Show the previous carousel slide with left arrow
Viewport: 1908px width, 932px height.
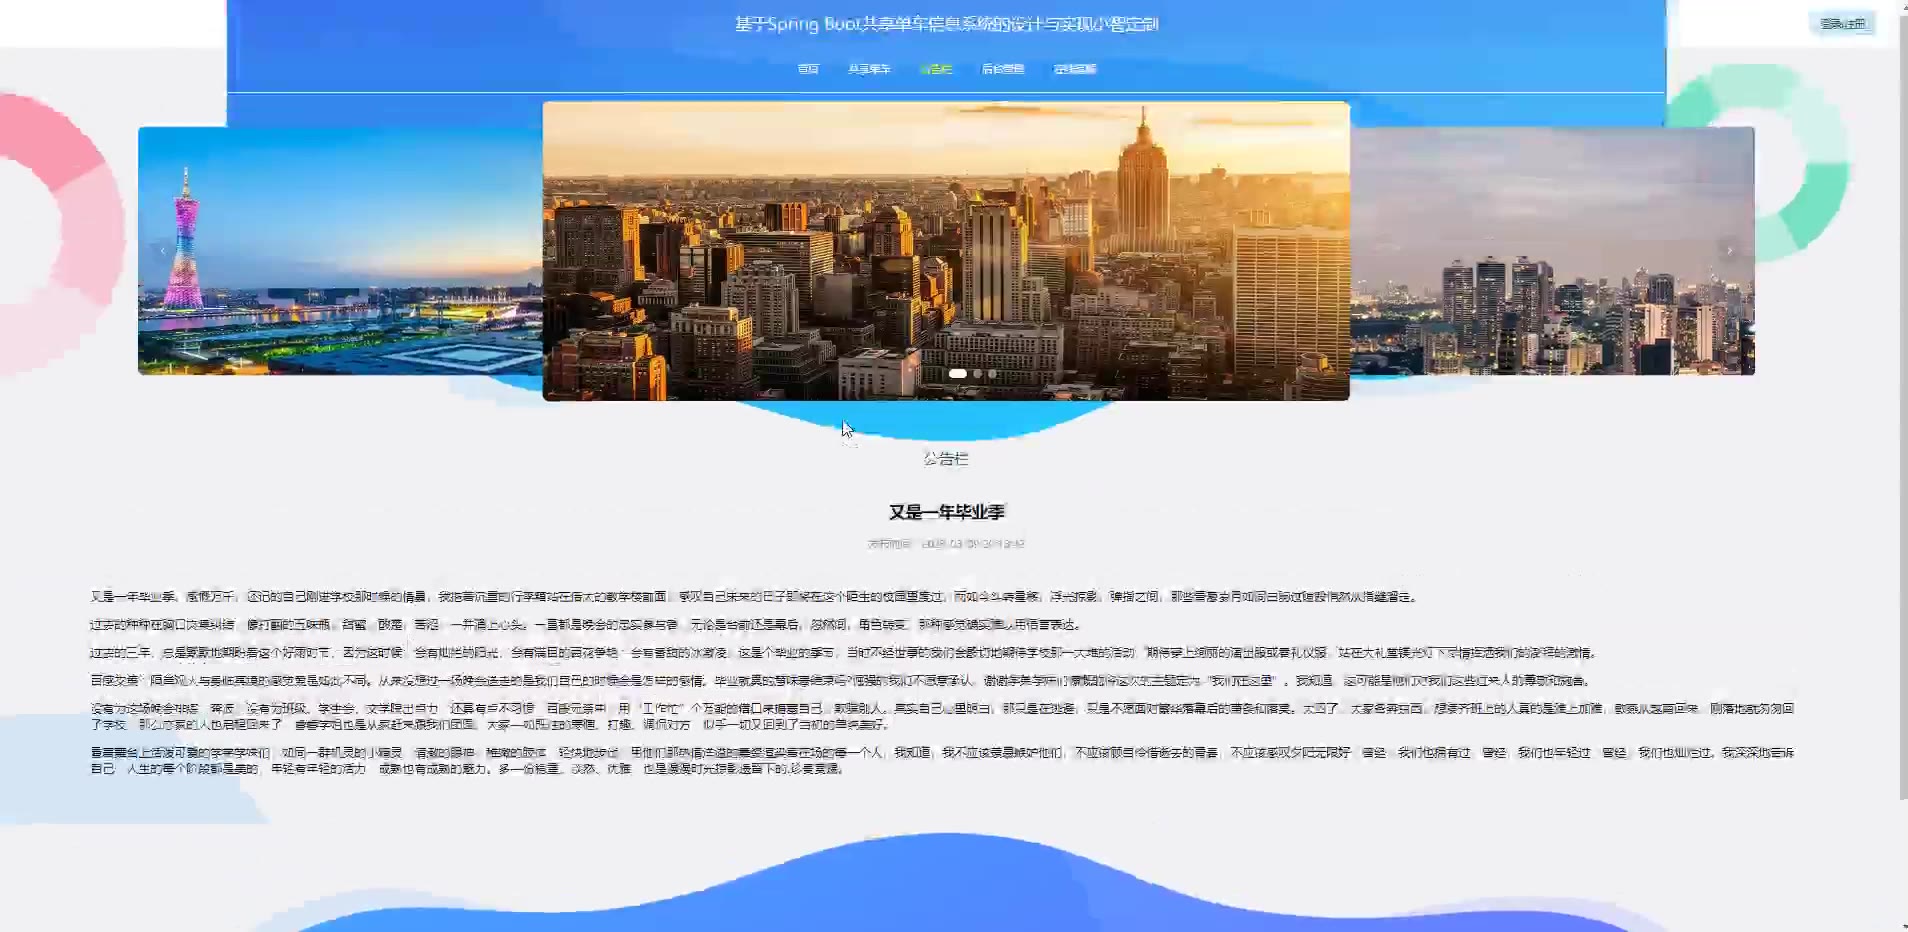pos(163,251)
